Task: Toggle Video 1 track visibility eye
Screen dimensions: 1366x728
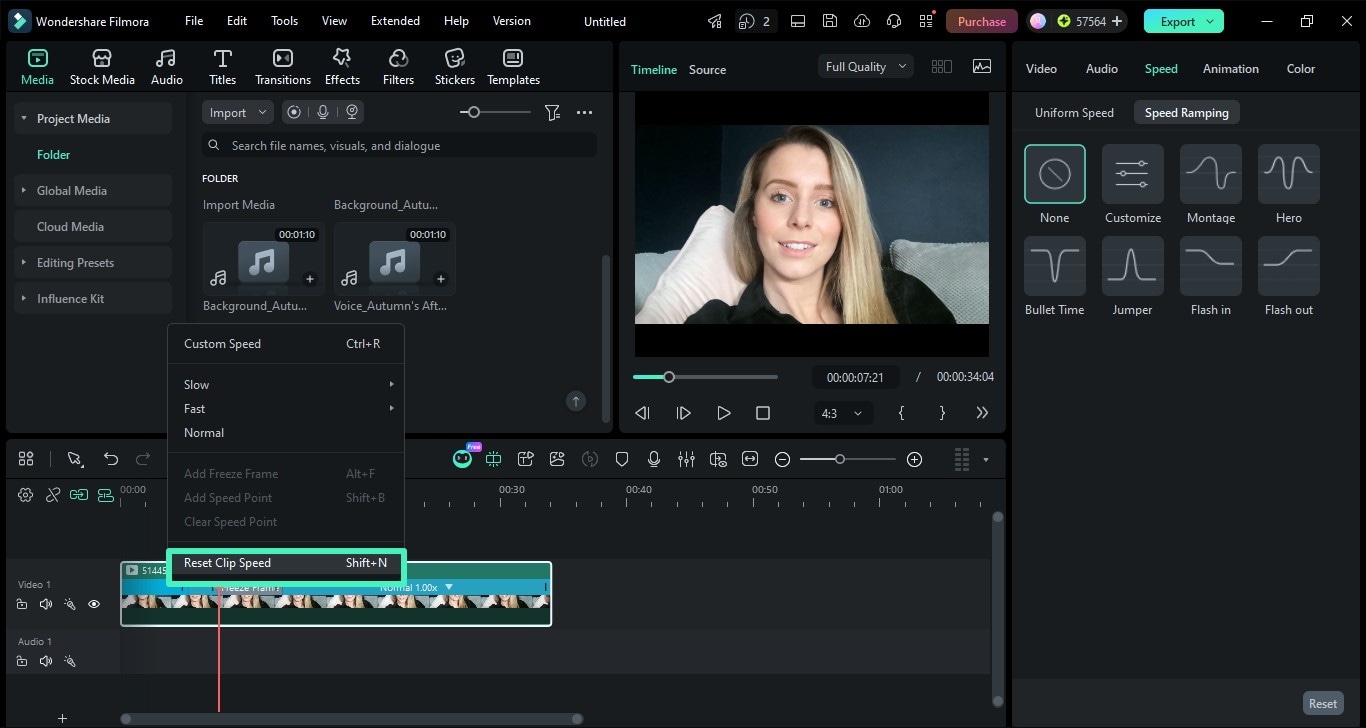Action: click(x=94, y=604)
